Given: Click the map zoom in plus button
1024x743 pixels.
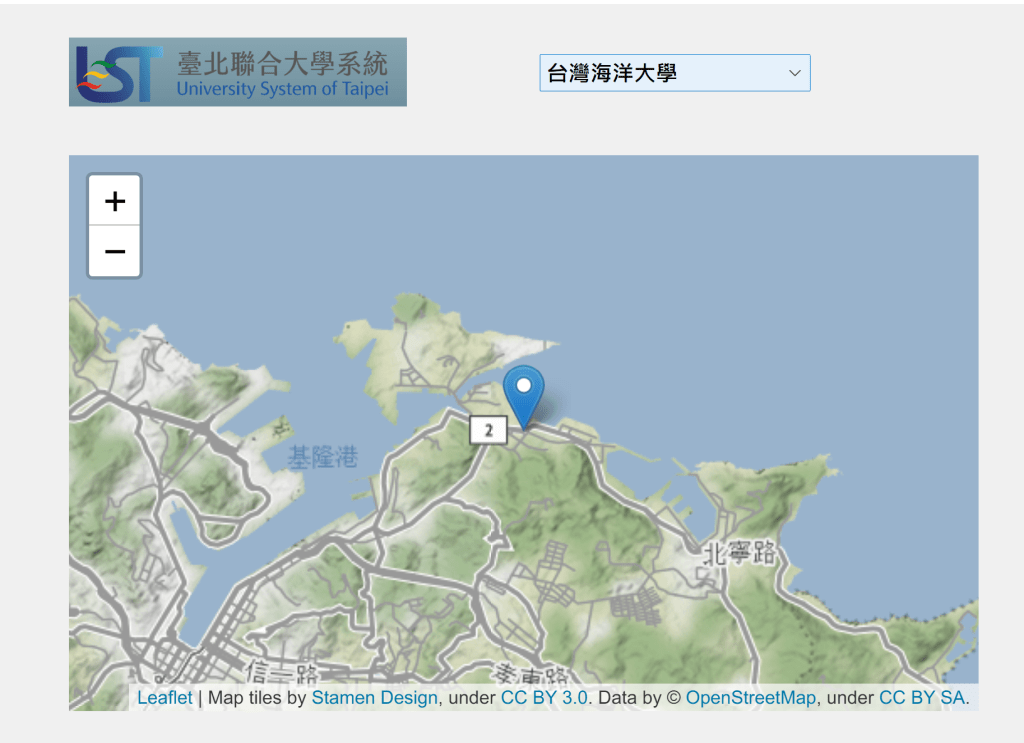Looking at the screenshot, I should pyautogui.click(x=115, y=201).
